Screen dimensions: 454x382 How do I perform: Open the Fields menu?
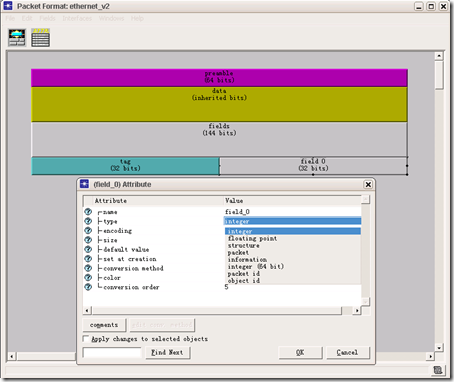click(x=47, y=18)
